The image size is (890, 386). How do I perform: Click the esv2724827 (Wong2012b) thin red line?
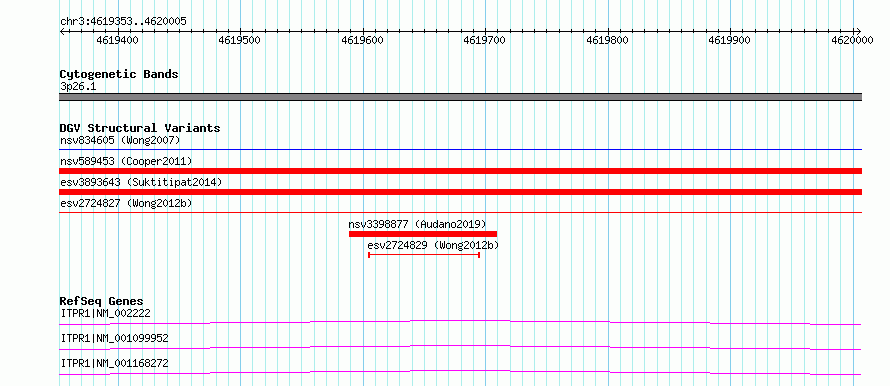click(460, 213)
